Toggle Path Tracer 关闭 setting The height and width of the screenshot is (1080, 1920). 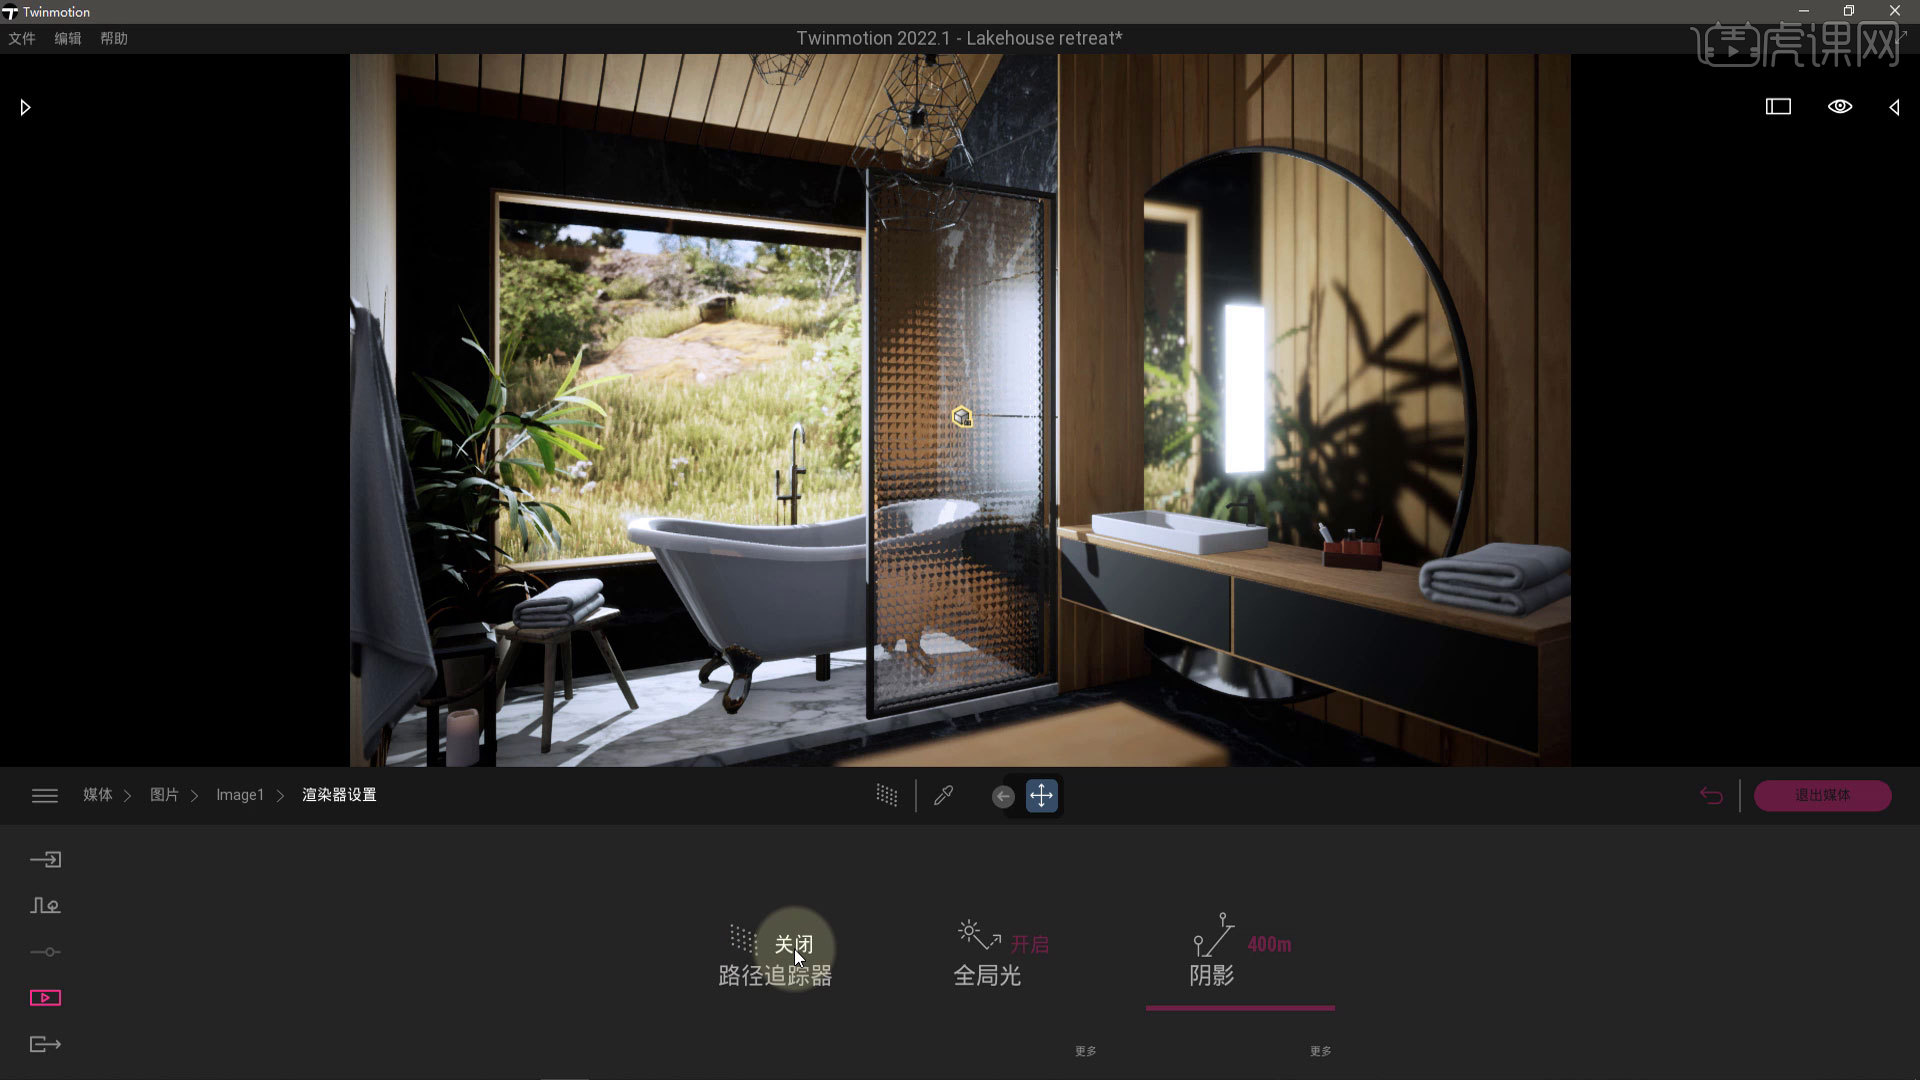click(793, 944)
